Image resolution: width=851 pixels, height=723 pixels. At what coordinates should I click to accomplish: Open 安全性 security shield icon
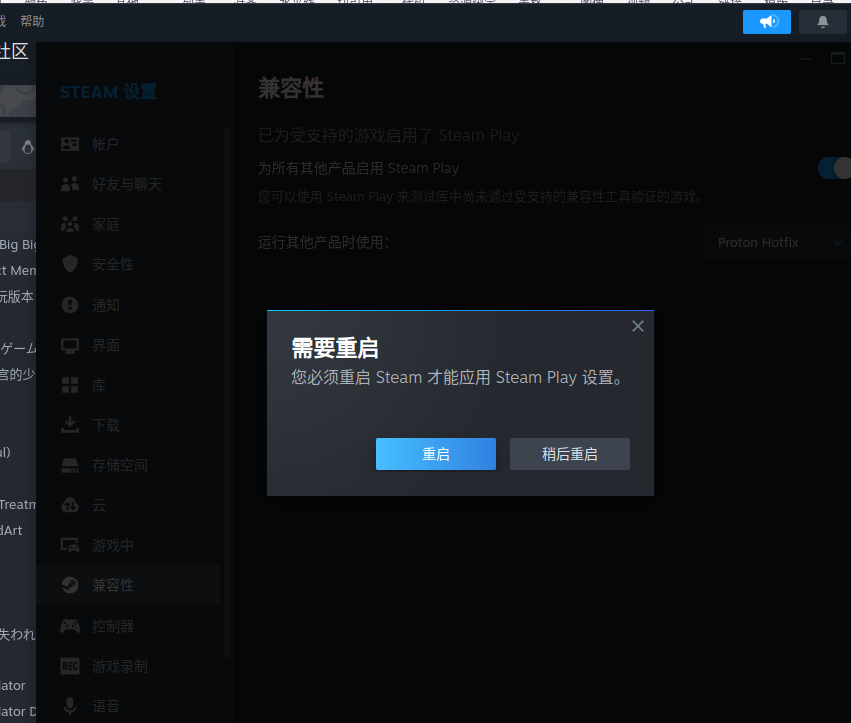[70, 264]
